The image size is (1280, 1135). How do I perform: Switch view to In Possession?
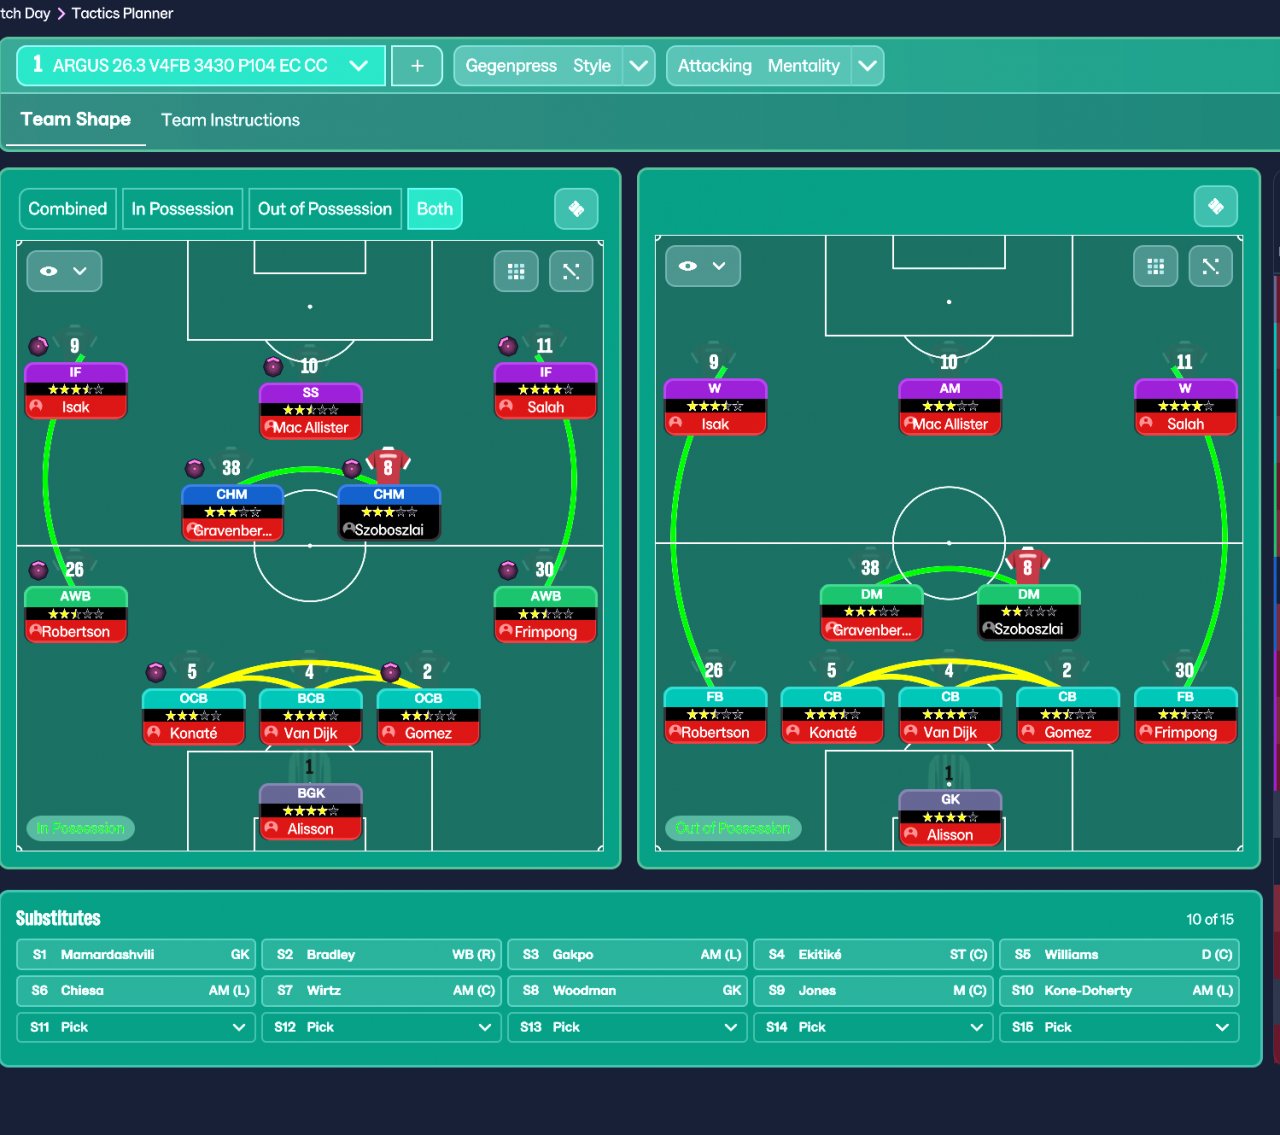pos(182,209)
